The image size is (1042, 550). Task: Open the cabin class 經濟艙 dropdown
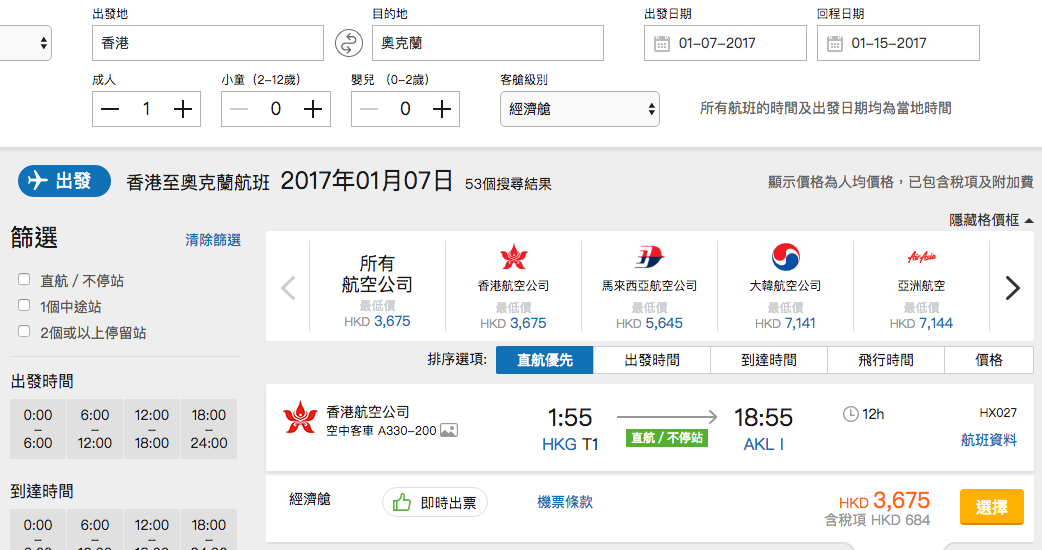579,109
